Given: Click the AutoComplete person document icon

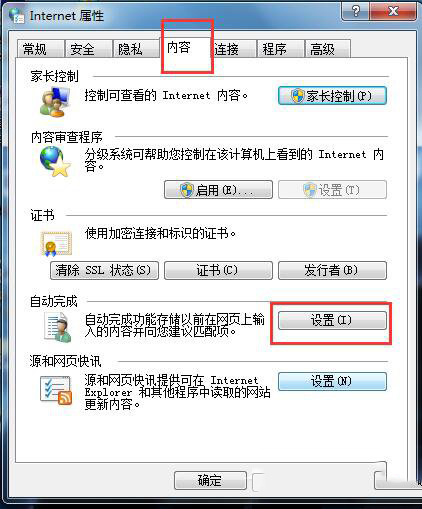Looking at the screenshot, I should (58, 327).
